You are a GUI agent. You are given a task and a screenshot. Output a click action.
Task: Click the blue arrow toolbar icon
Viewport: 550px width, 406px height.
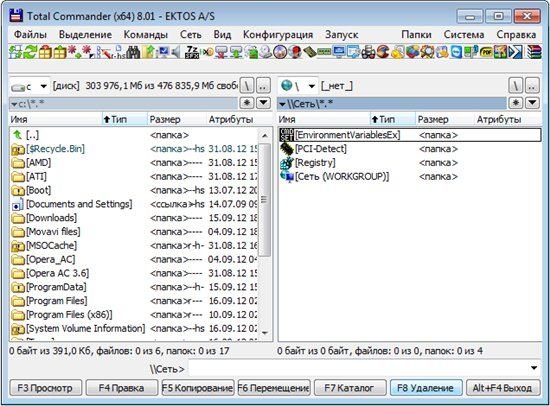[516, 52]
